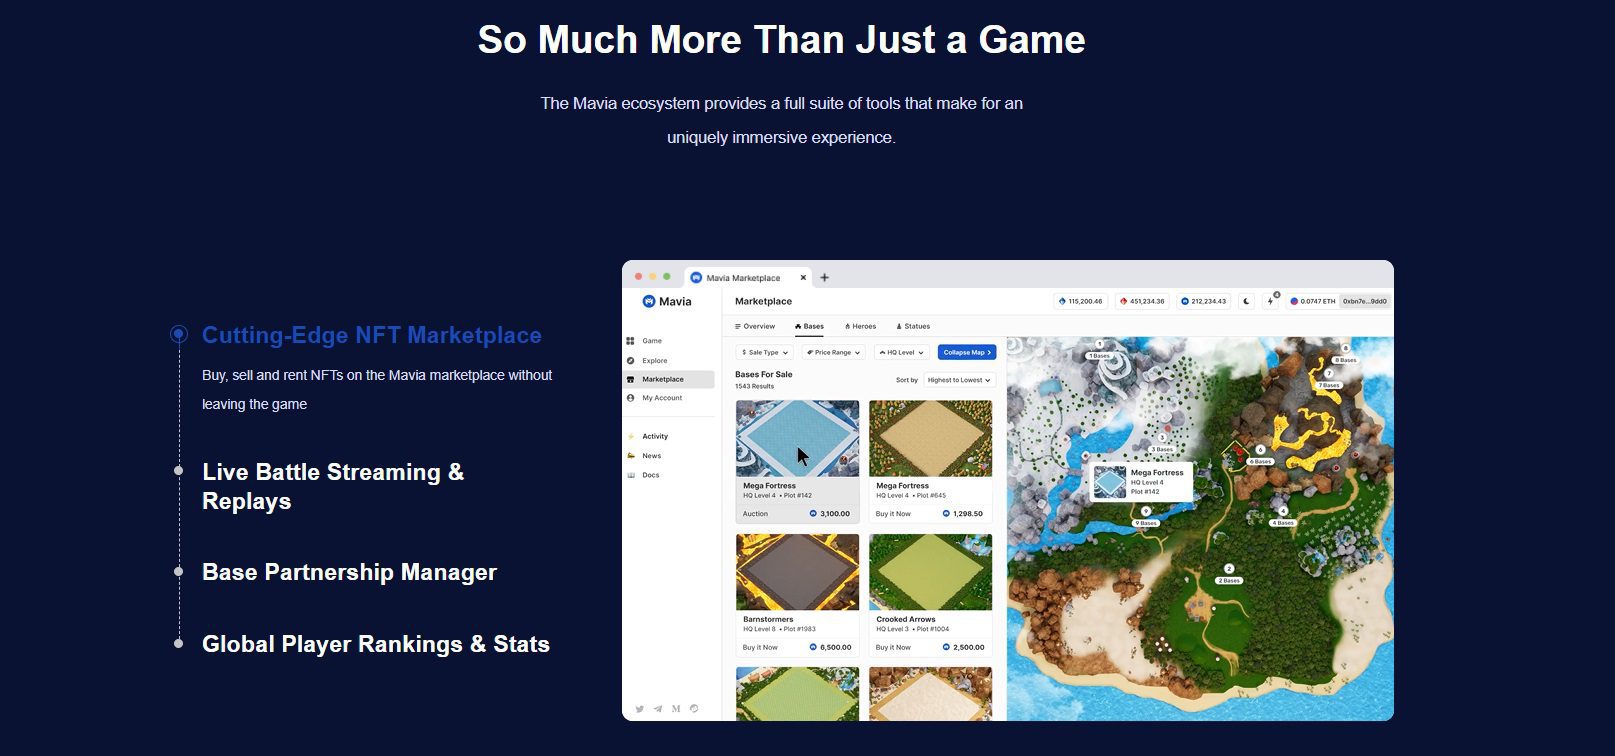
Task: Click the 1543 Results count text
Action: pos(755,386)
